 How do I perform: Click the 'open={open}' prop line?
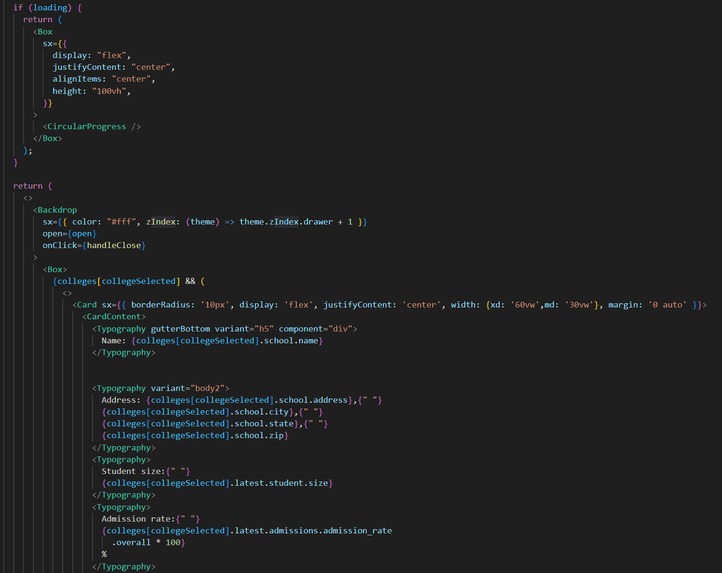(x=70, y=234)
